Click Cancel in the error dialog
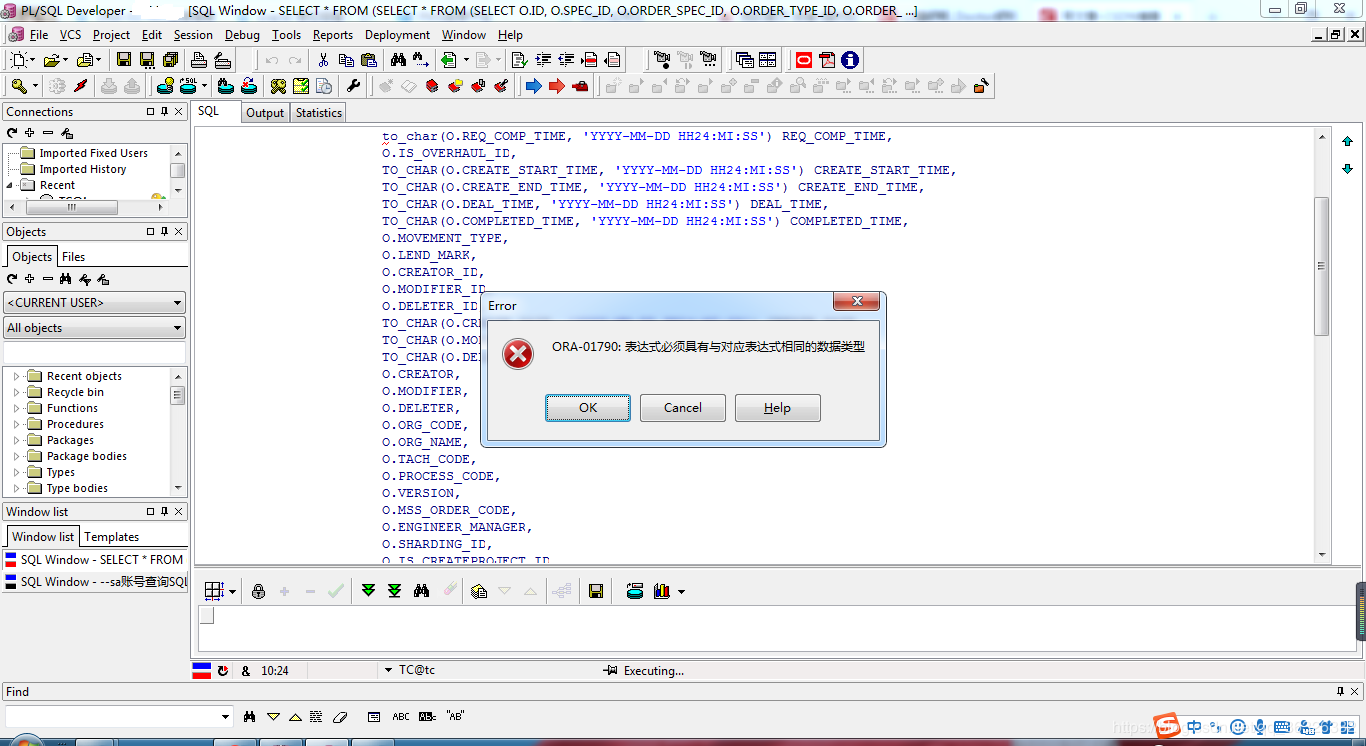Image resolution: width=1366 pixels, height=746 pixels. click(683, 407)
